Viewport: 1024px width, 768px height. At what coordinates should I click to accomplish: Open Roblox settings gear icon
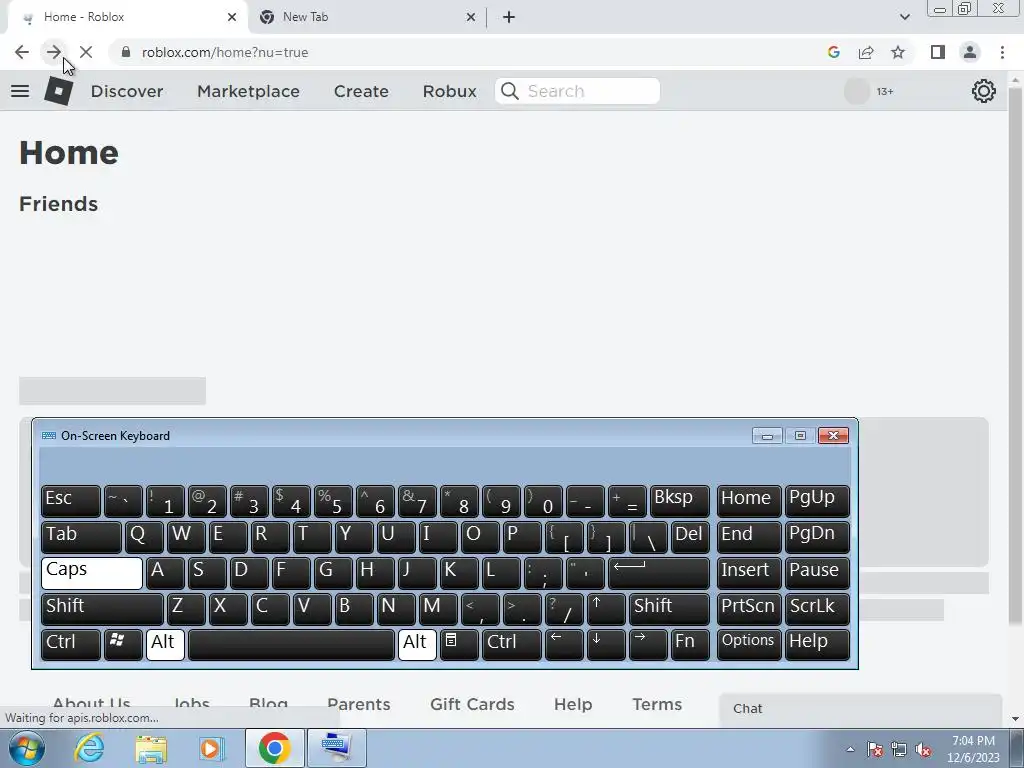(x=984, y=91)
